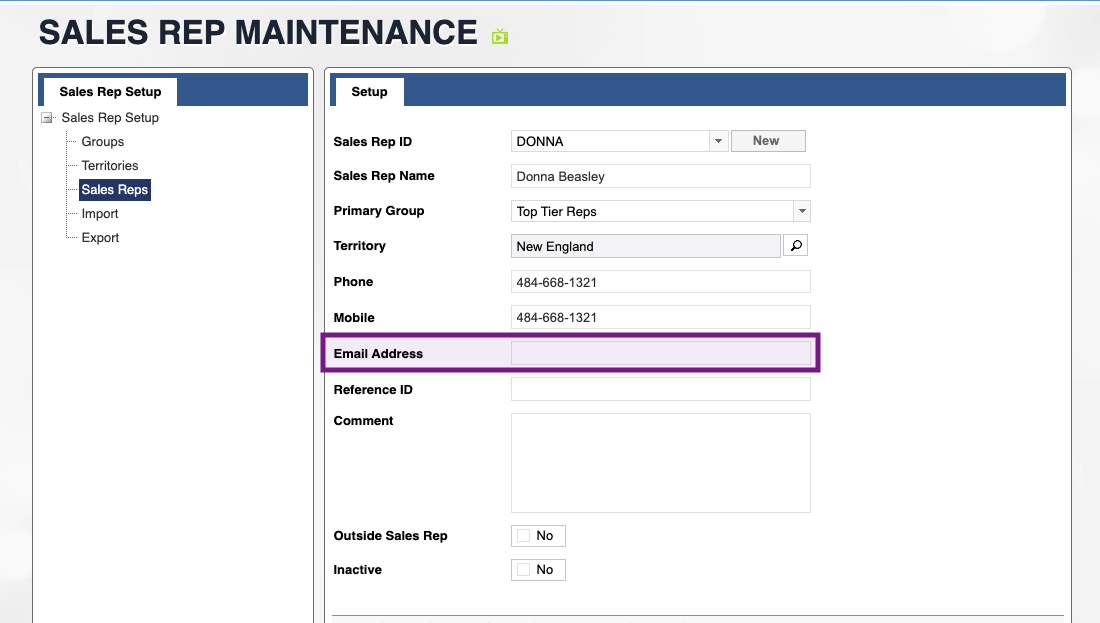This screenshot has height=623, width=1100.
Task: Click the Sales Rep Name field
Action: [660, 177]
